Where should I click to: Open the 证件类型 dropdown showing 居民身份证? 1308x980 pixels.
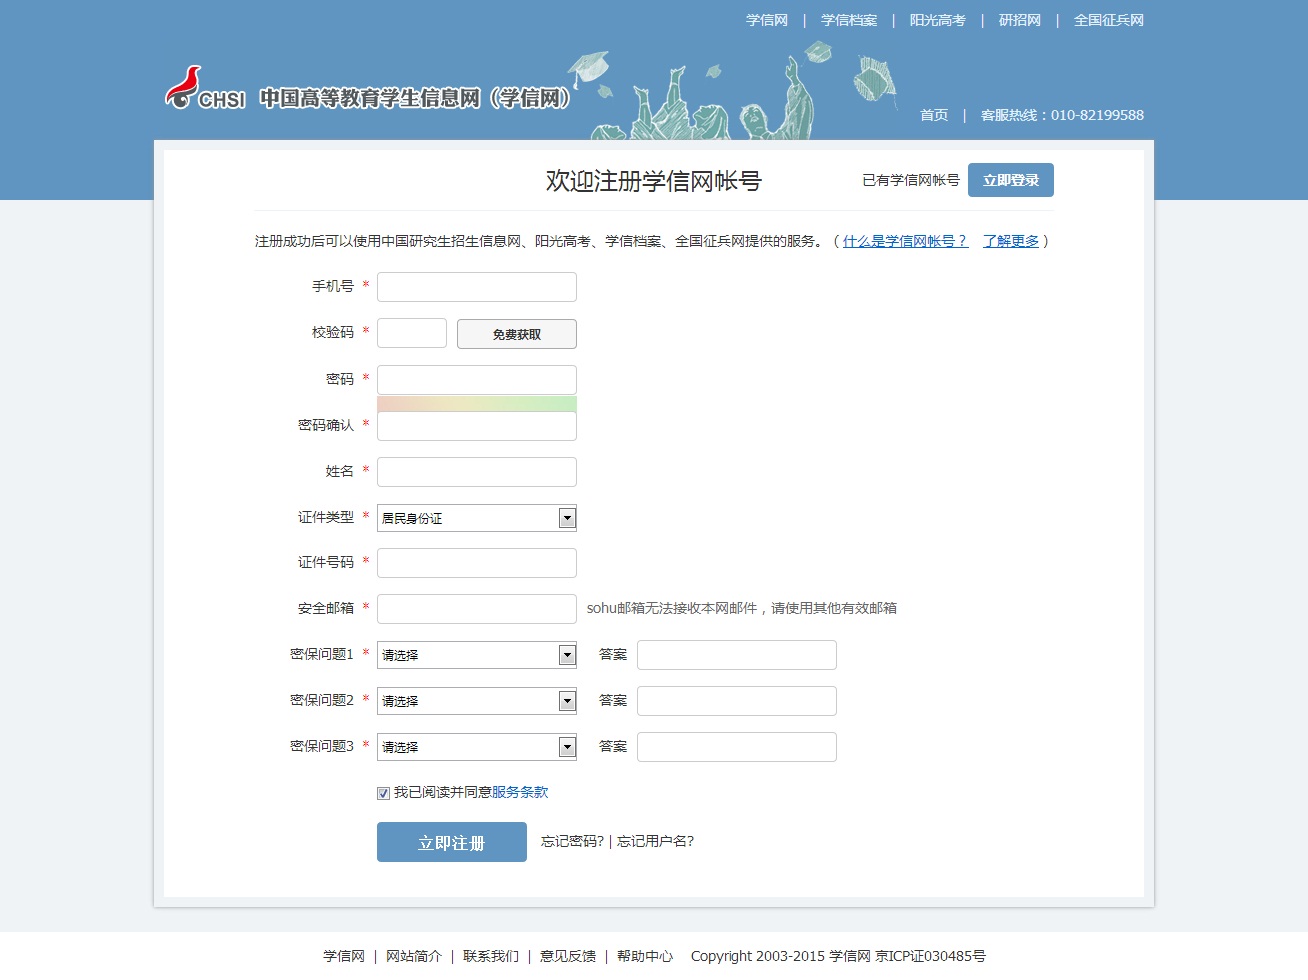(477, 518)
